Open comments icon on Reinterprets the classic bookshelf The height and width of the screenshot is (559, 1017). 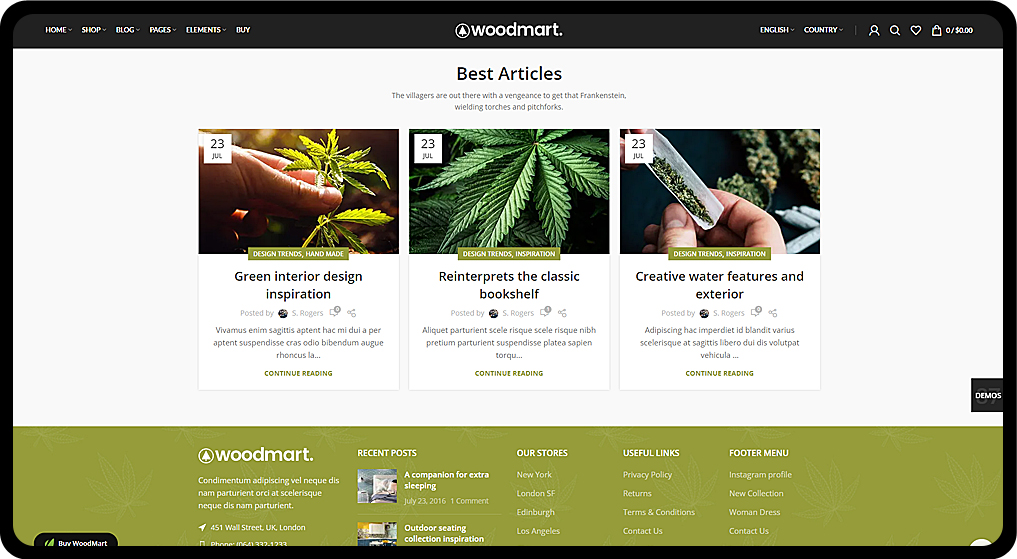[545, 312]
